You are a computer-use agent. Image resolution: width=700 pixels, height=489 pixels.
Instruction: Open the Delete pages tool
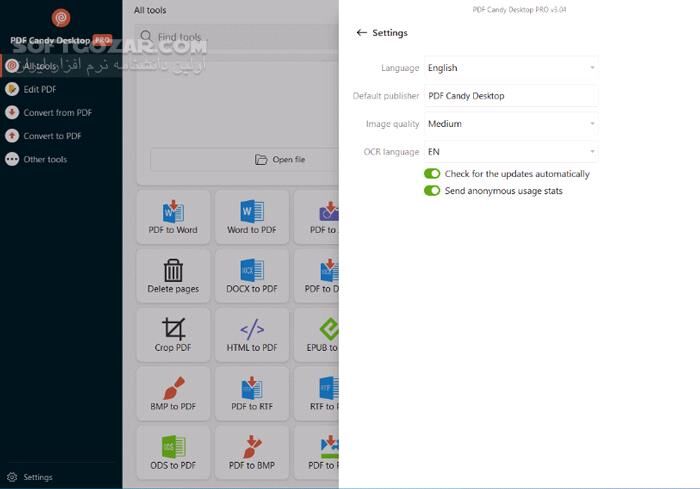tap(173, 275)
